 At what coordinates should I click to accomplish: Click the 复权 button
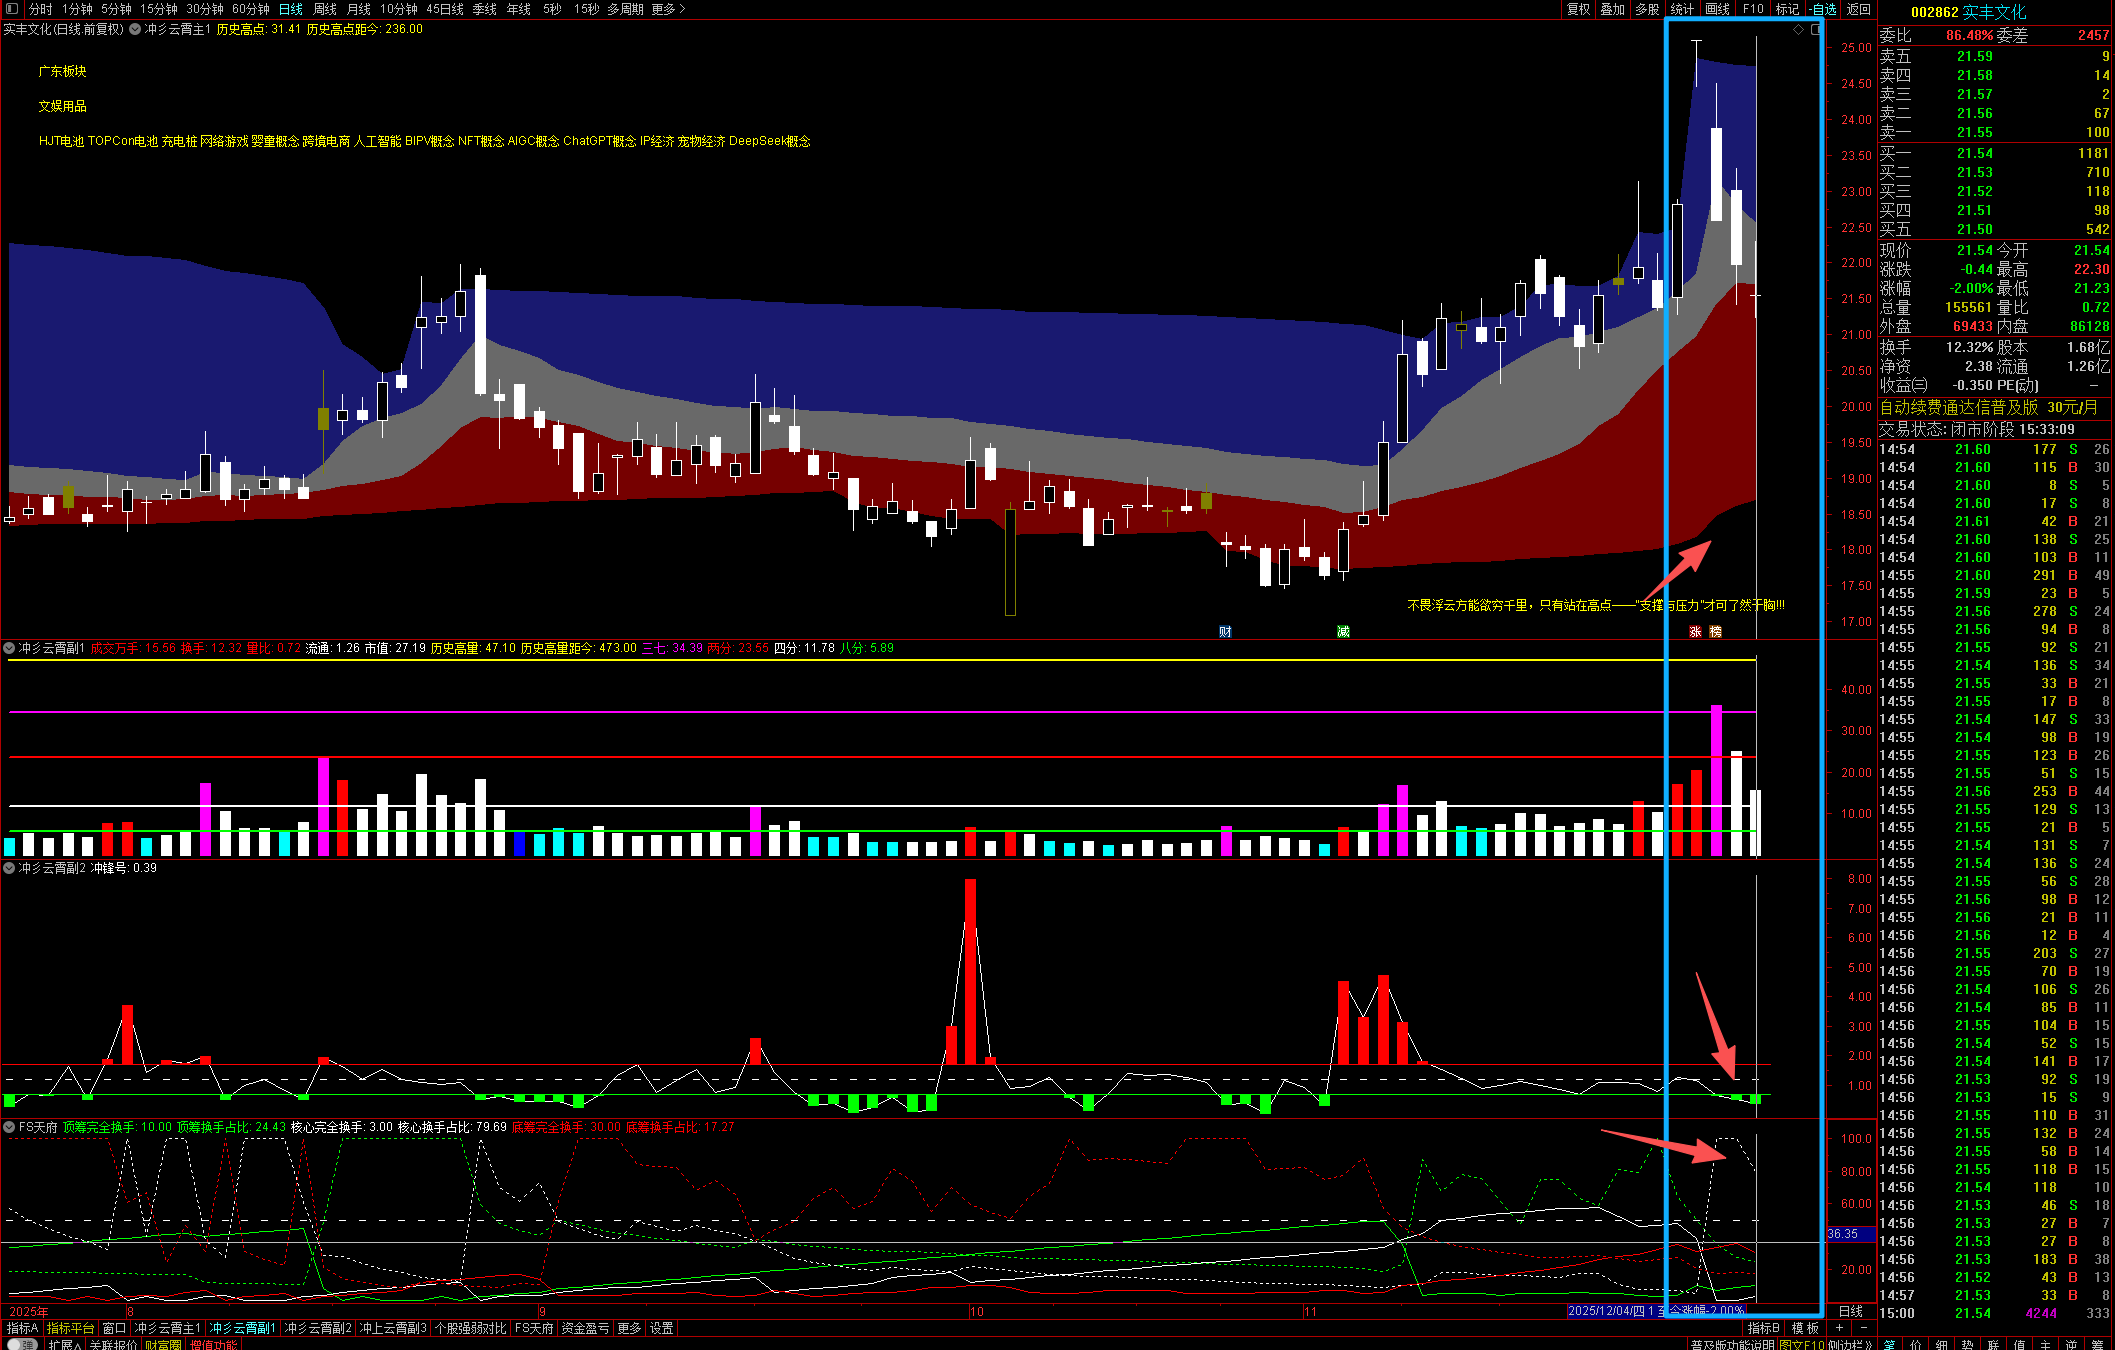1578,9
